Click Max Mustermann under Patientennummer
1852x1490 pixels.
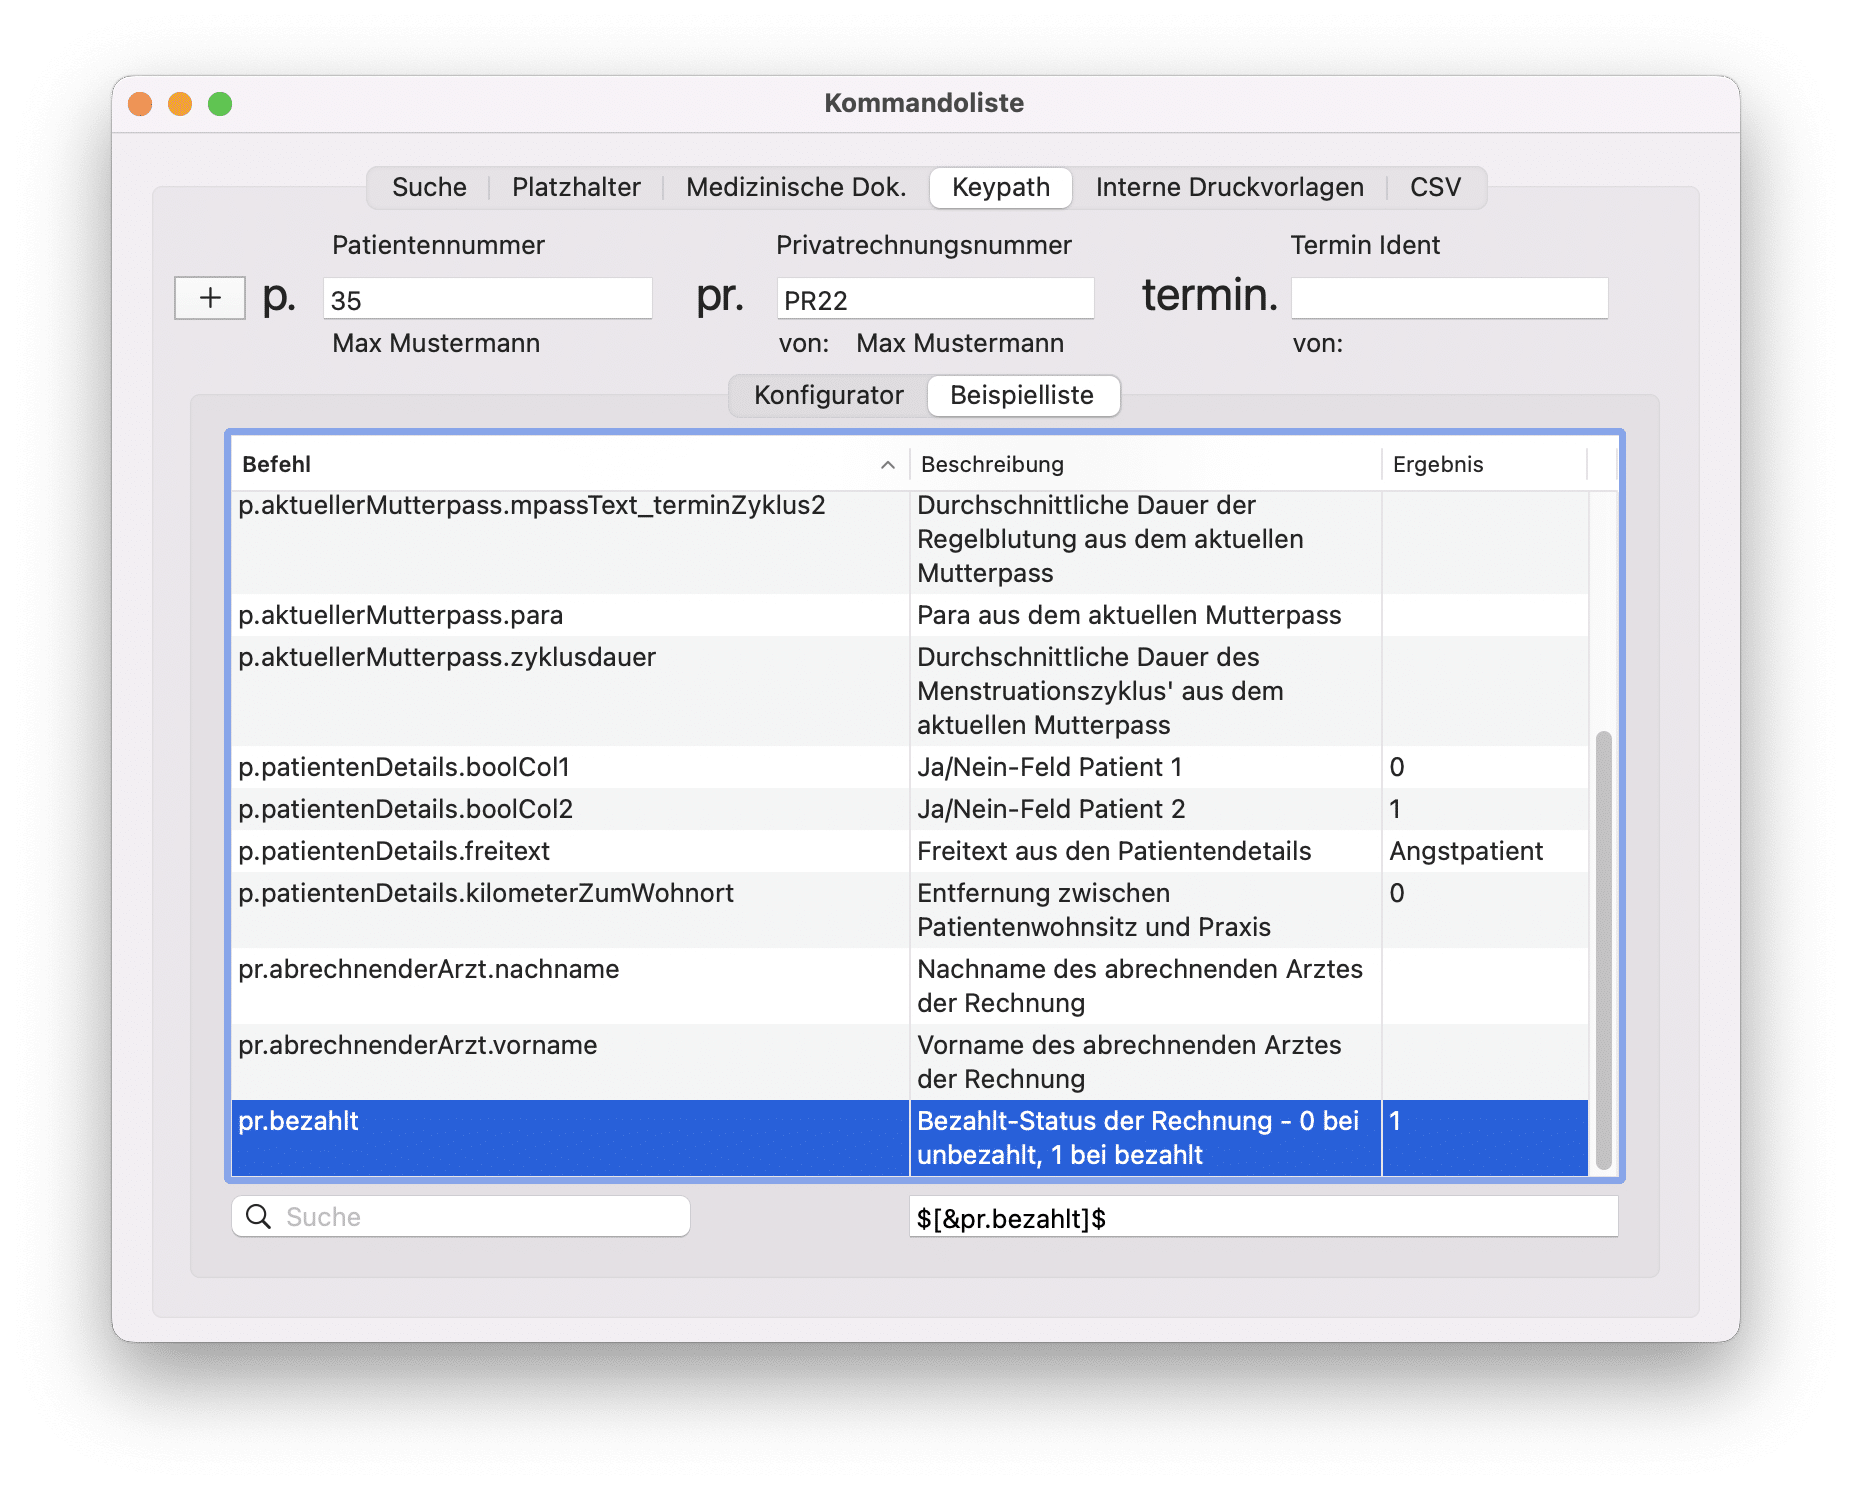tap(436, 343)
